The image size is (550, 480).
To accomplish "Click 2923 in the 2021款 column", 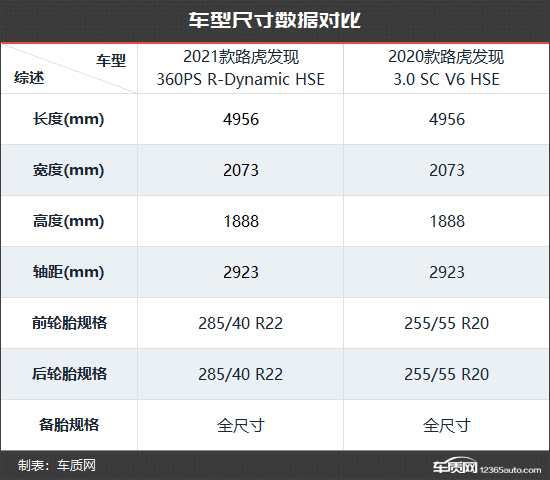I will [241, 272].
